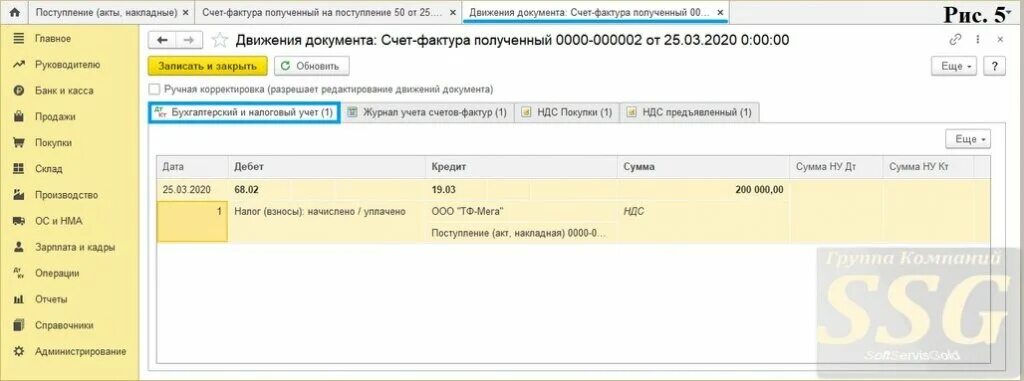Open Главное section in sidebar
The width and height of the screenshot is (1024, 381).
(53, 39)
